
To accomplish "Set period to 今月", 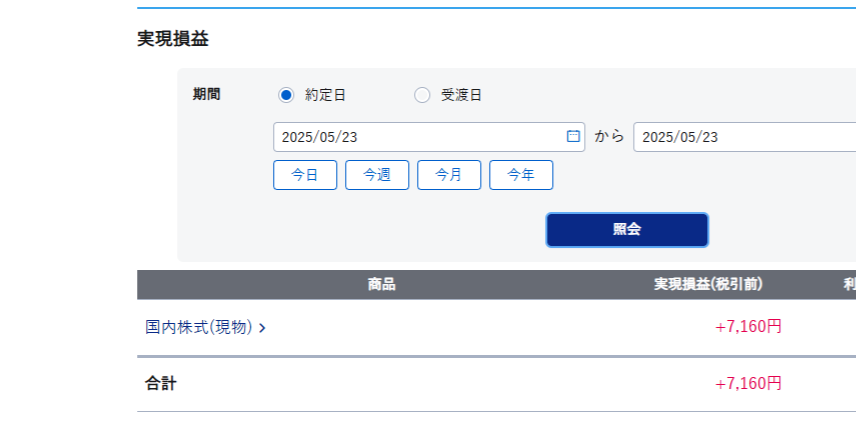I will point(449,175).
